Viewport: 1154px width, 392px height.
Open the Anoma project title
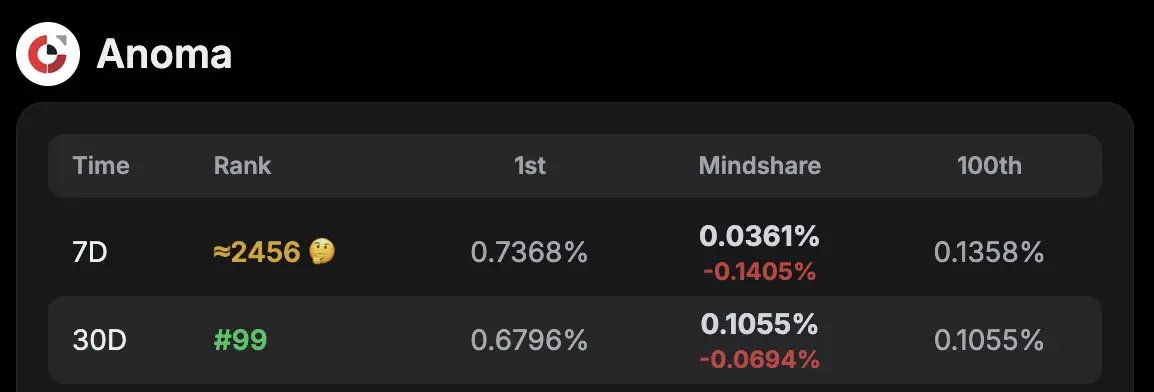[x=164, y=54]
